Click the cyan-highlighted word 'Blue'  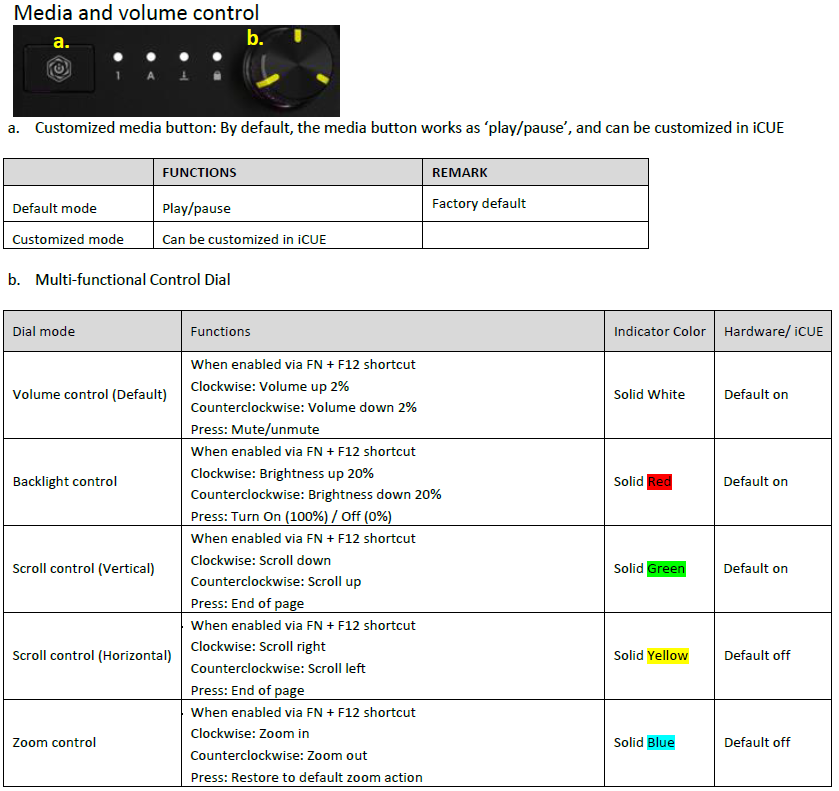pyautogui.click(x=661, y=742)
